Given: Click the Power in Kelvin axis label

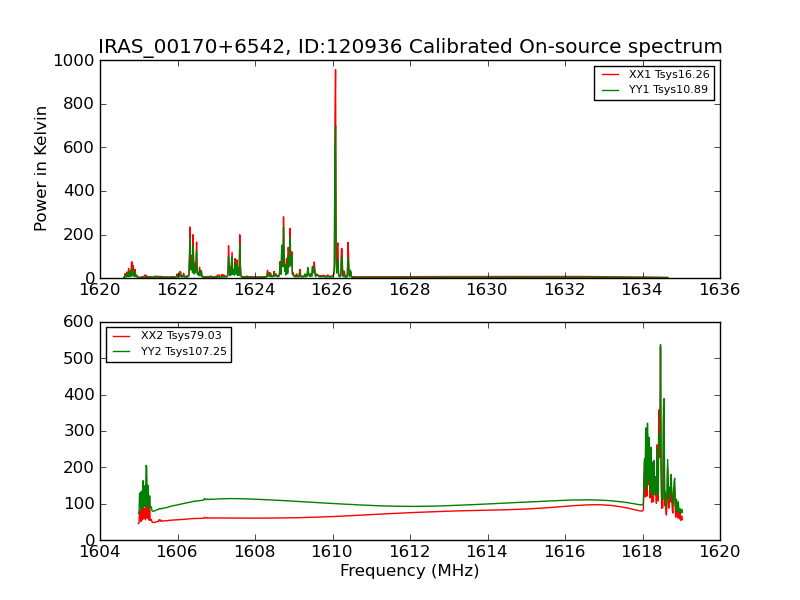Looking at the screenshot, I should 40,169.
